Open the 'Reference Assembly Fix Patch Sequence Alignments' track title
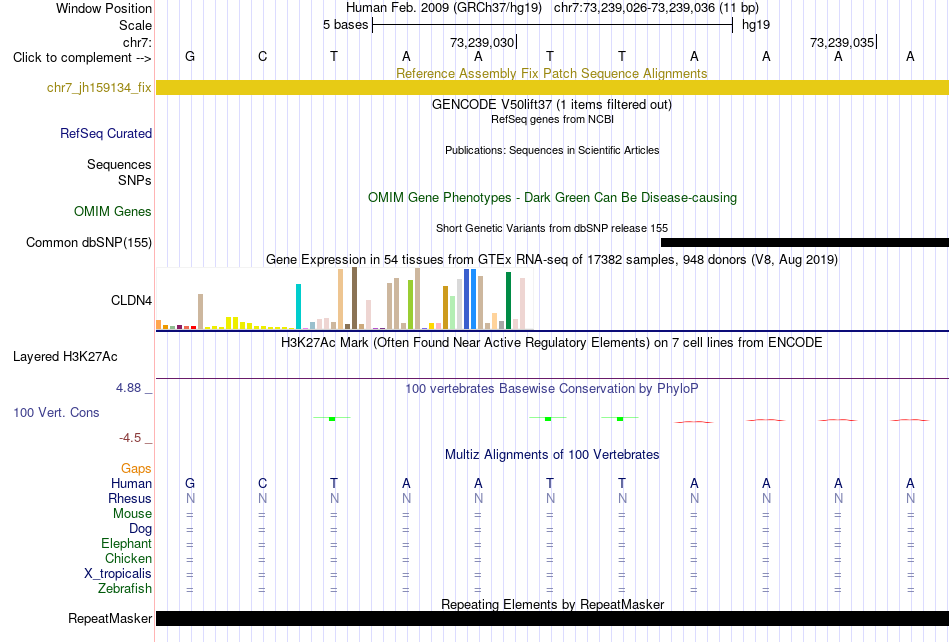Image resolution: width=950 pixels, height=642 pixels. [551, 73]
